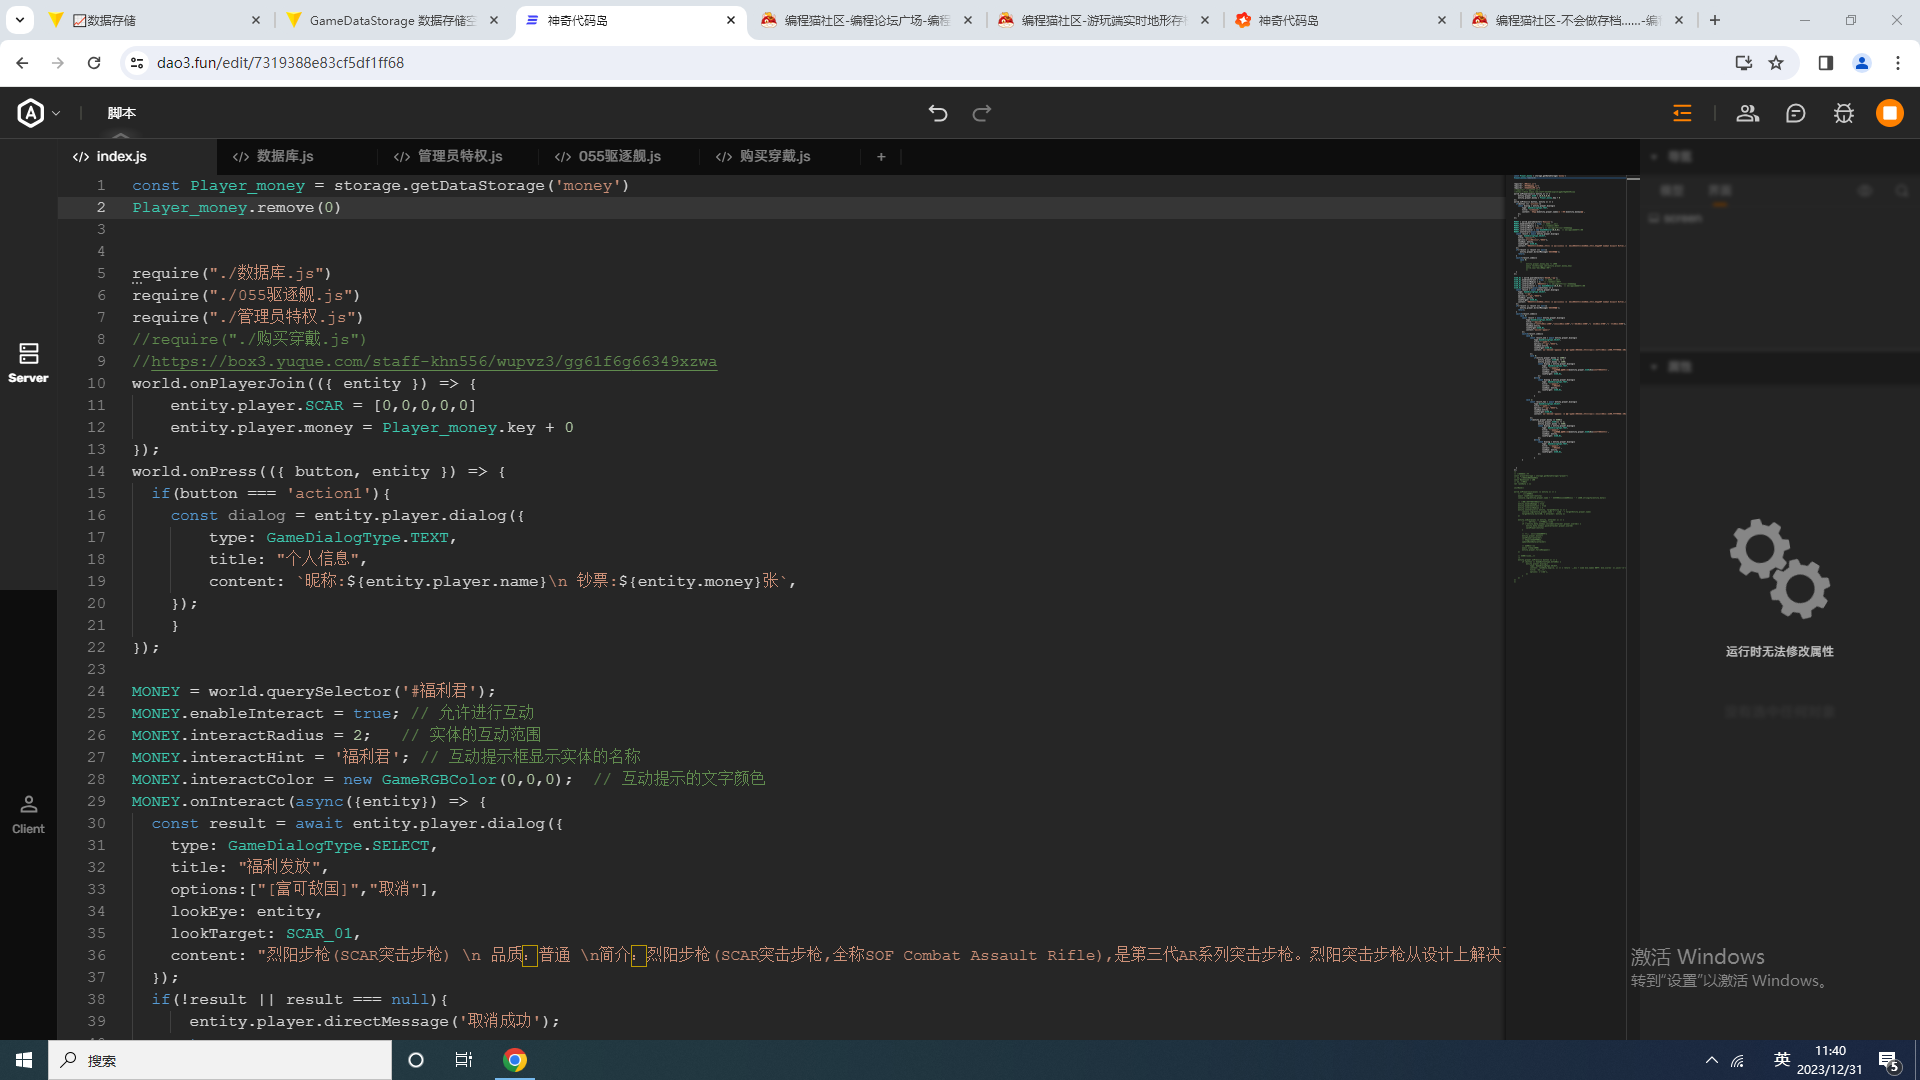1920x1080 pixels.
Task: Open the Arena logo main menu
Action: click(x=31, y=113)
